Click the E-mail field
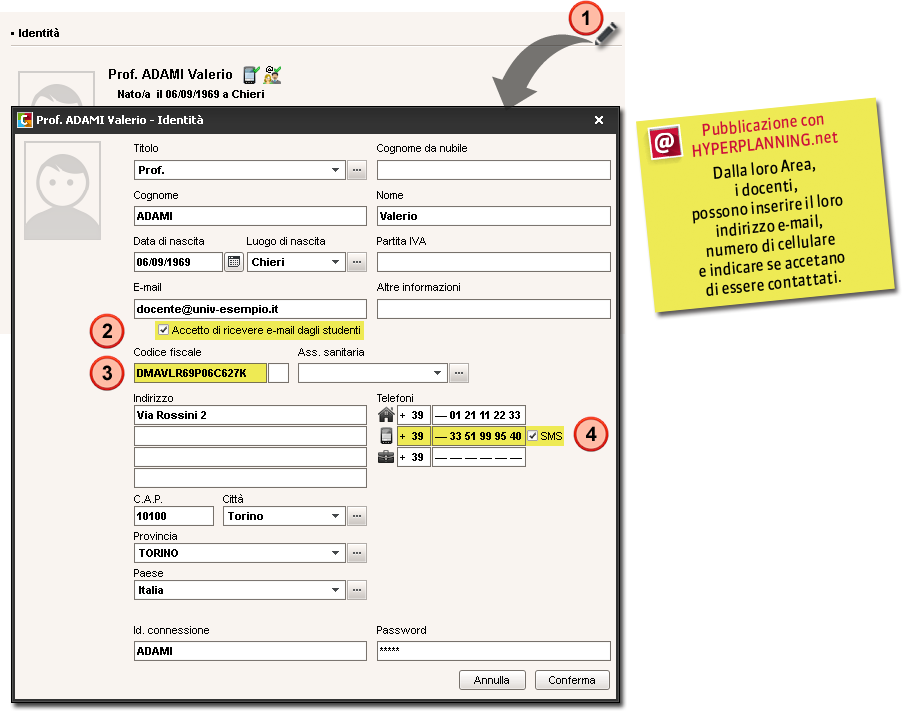Viewport: 908px width, 717px height. coord(250,309)
